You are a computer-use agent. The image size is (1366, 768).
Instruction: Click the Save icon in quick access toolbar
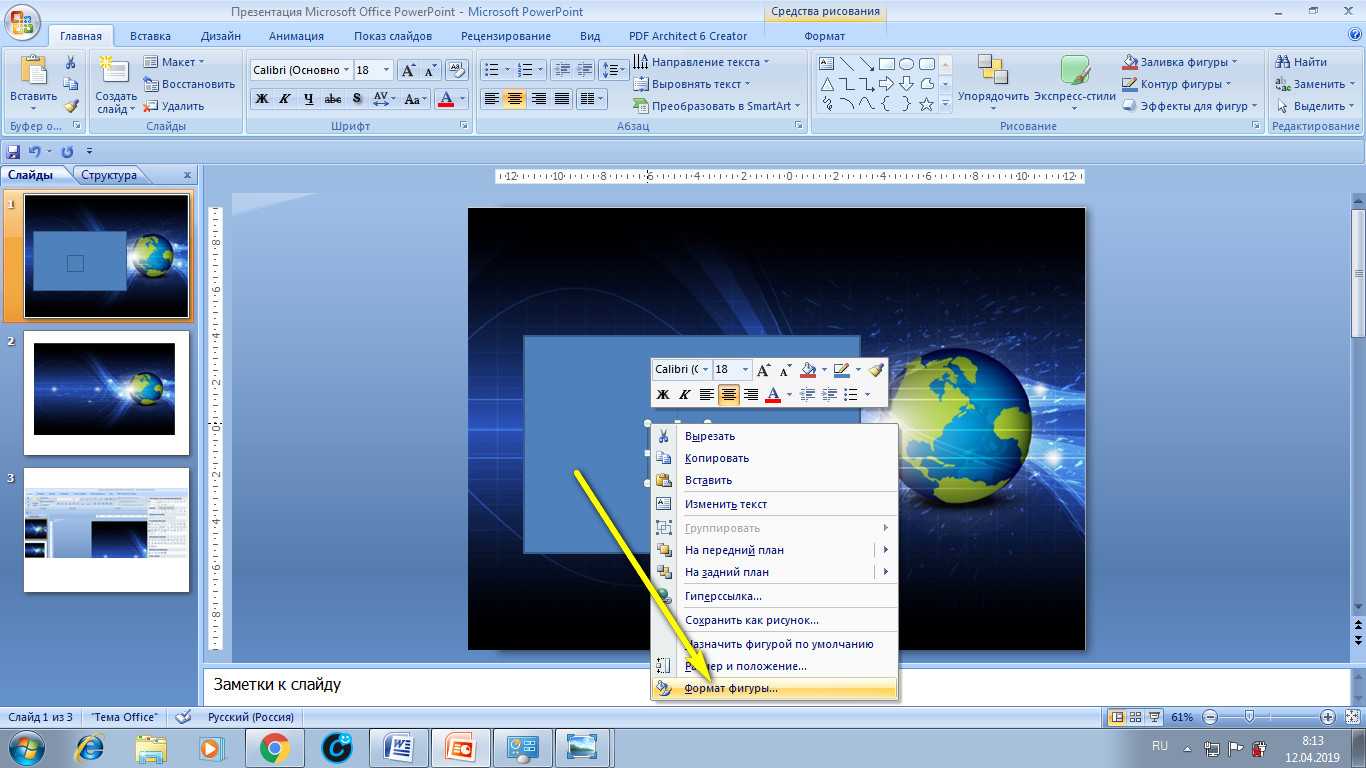pos(13,152)
